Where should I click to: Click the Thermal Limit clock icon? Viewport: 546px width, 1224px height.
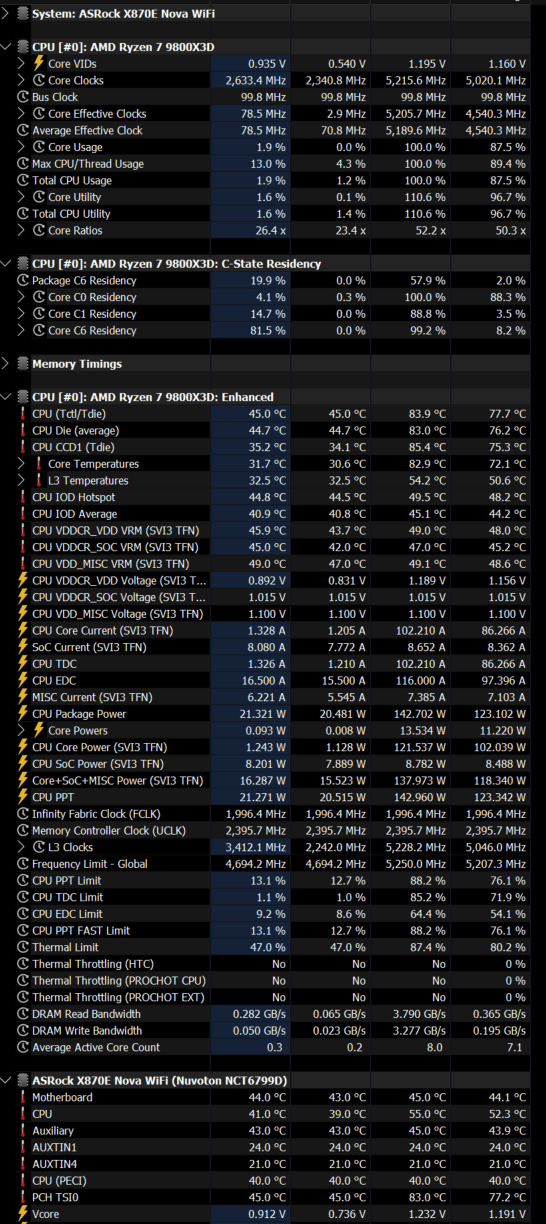click(23, 947)
